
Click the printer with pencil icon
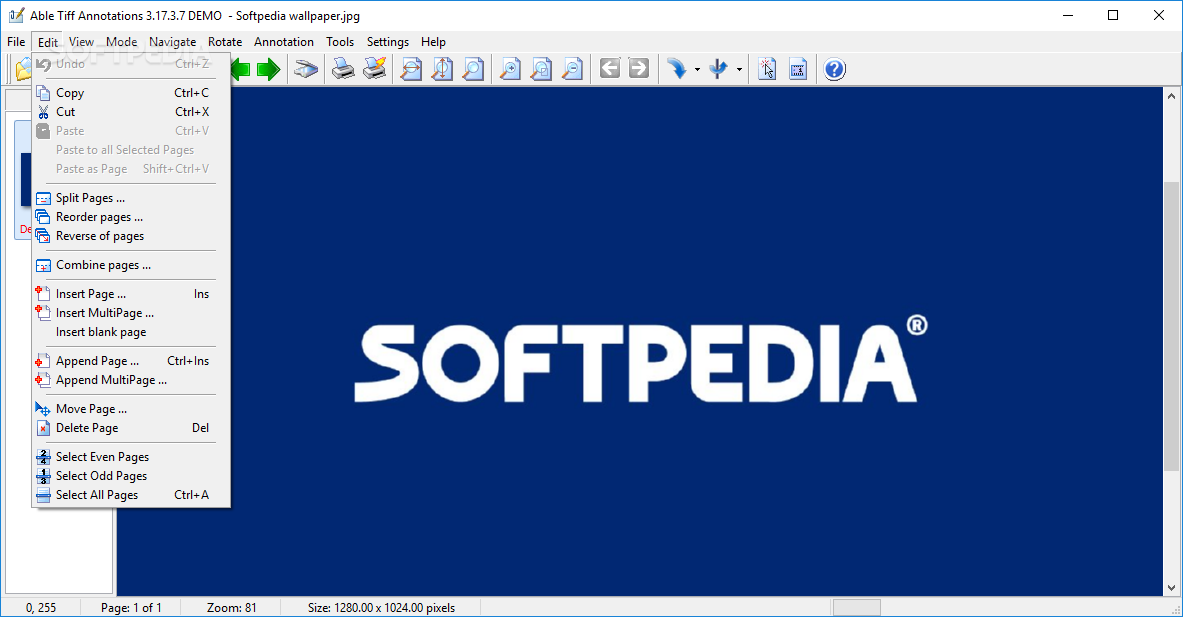pos(375,69)
